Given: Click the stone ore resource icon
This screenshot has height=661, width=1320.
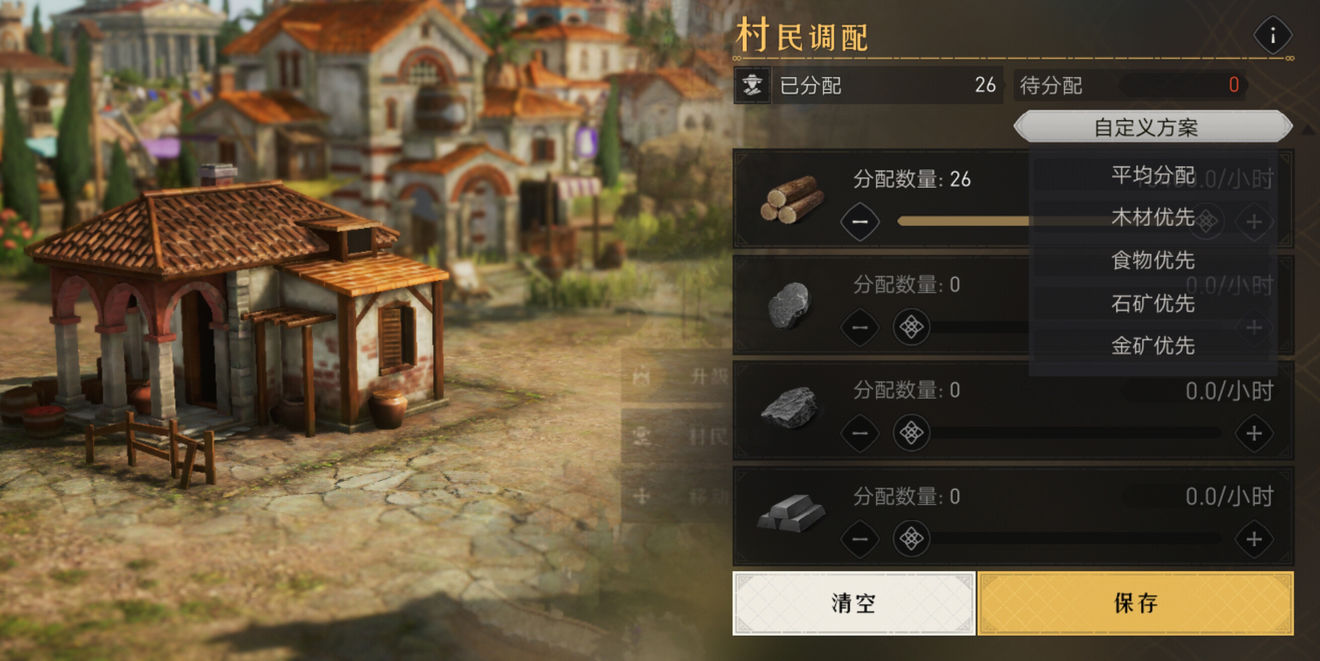Looking at the screenshot, I should tap(789, 408).
